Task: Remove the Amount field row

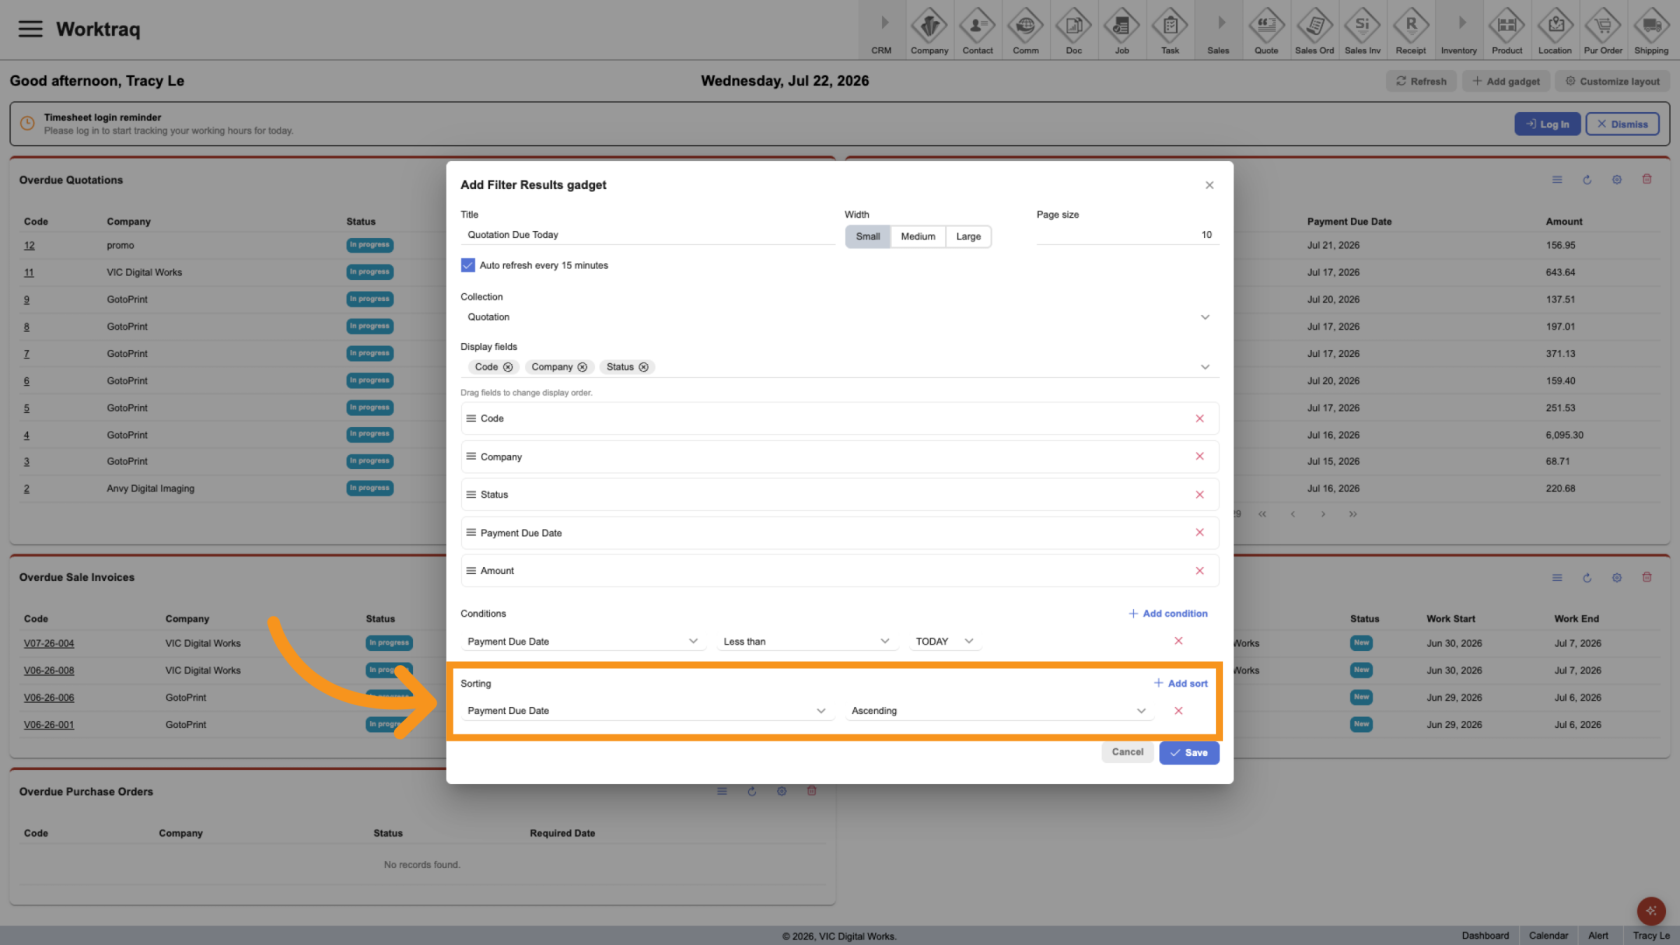Action: (x=1199, y=570)
